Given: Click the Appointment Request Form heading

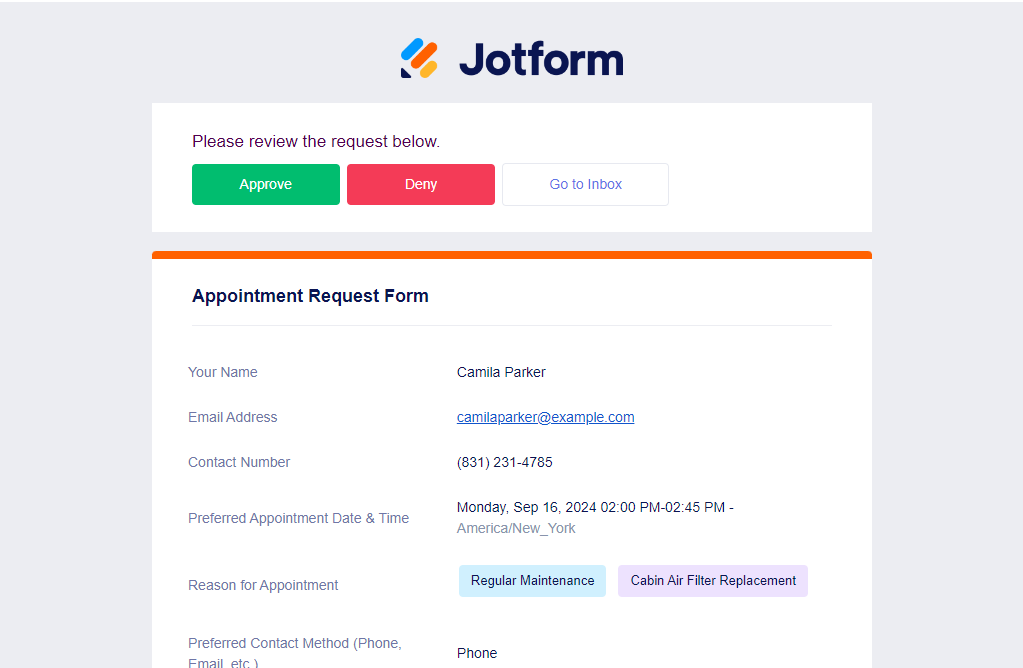Looking at the screenshot, I should click(x=310, y=296).
